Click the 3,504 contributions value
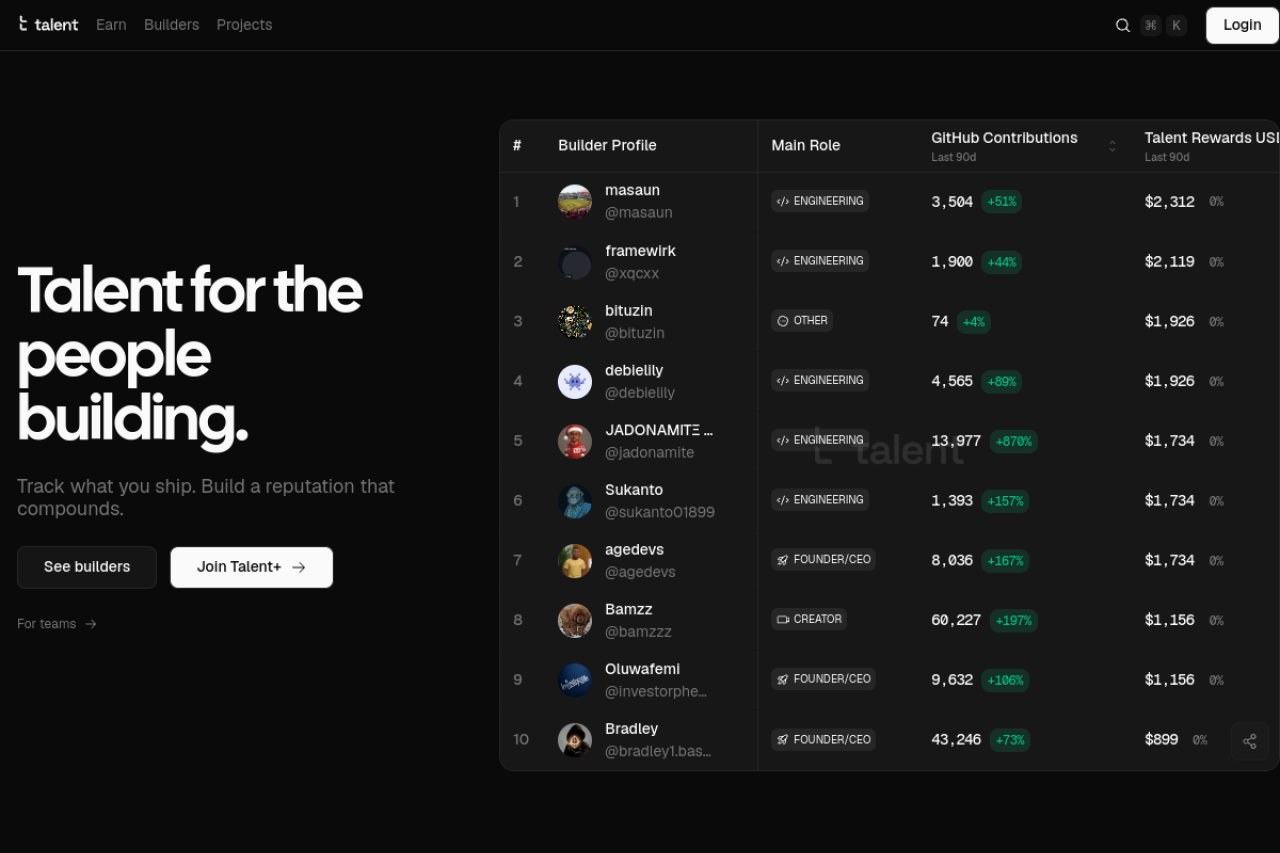This screenshot has width=1280, height=853. [x=952, y=202]
